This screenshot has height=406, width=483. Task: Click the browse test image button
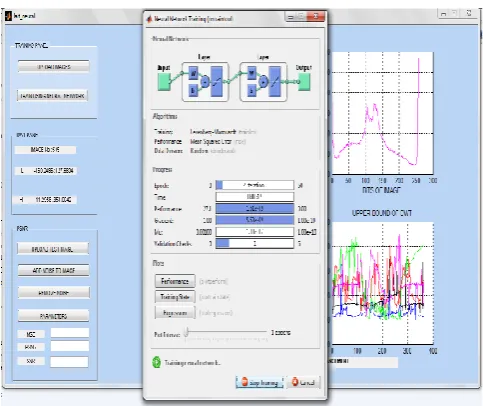pos(53,249)
